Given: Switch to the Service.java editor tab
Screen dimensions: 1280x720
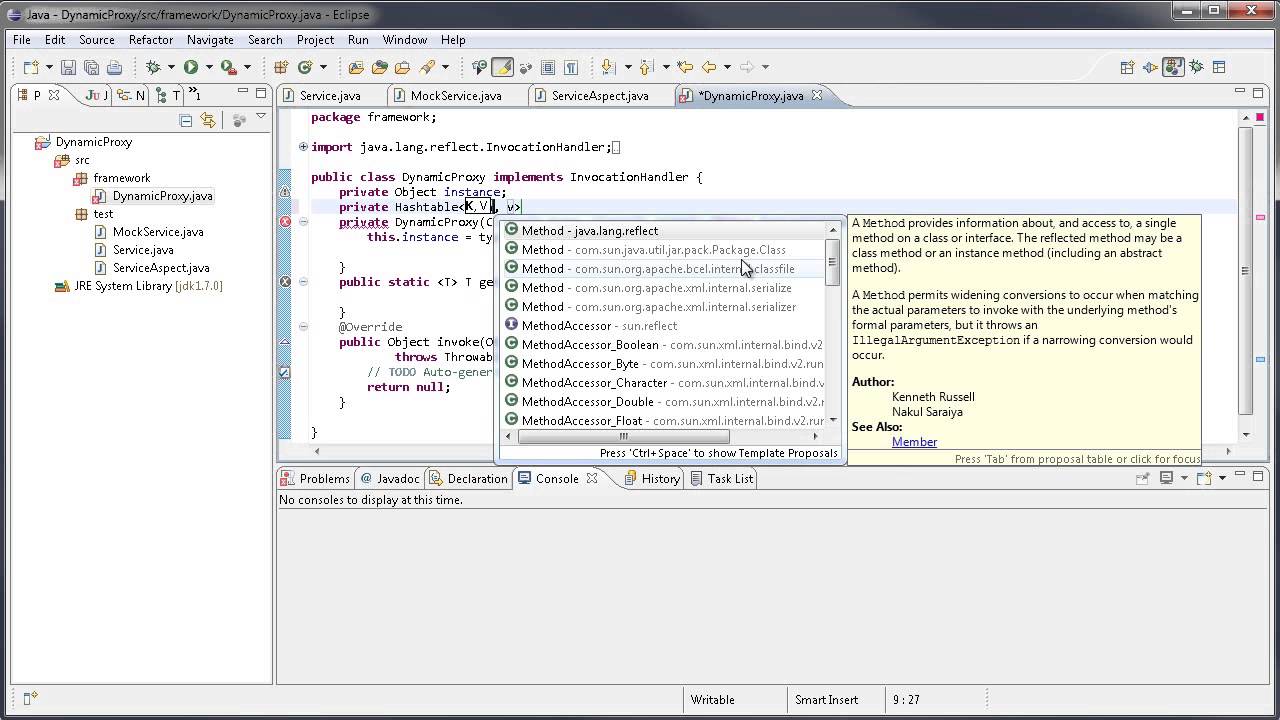Looking at the screenshot, I should [x=330, y=95].
